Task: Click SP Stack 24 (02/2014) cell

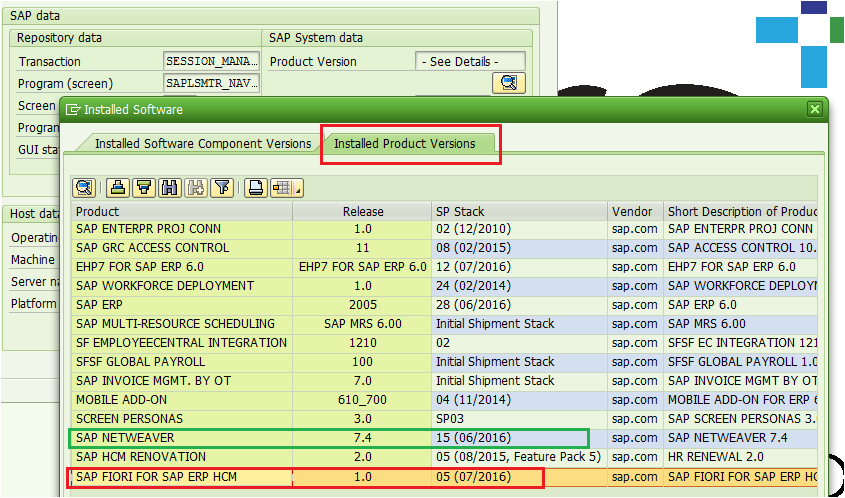Action: coord(520,286)
